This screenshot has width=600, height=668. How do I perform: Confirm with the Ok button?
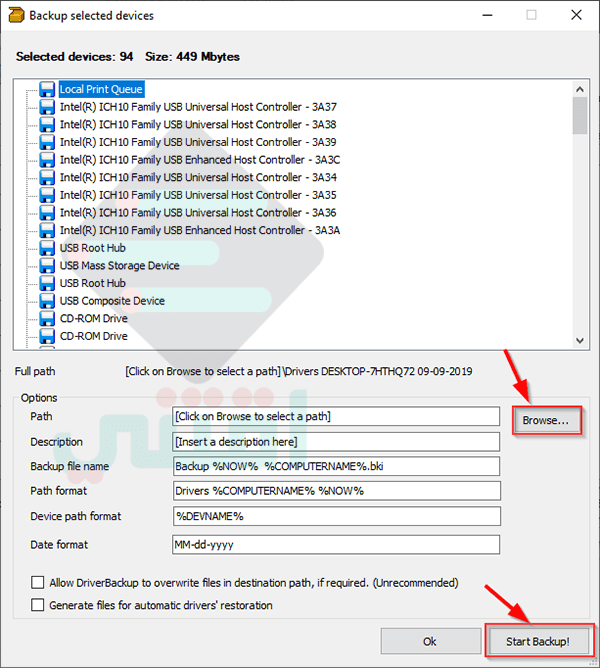click(430, 642)
